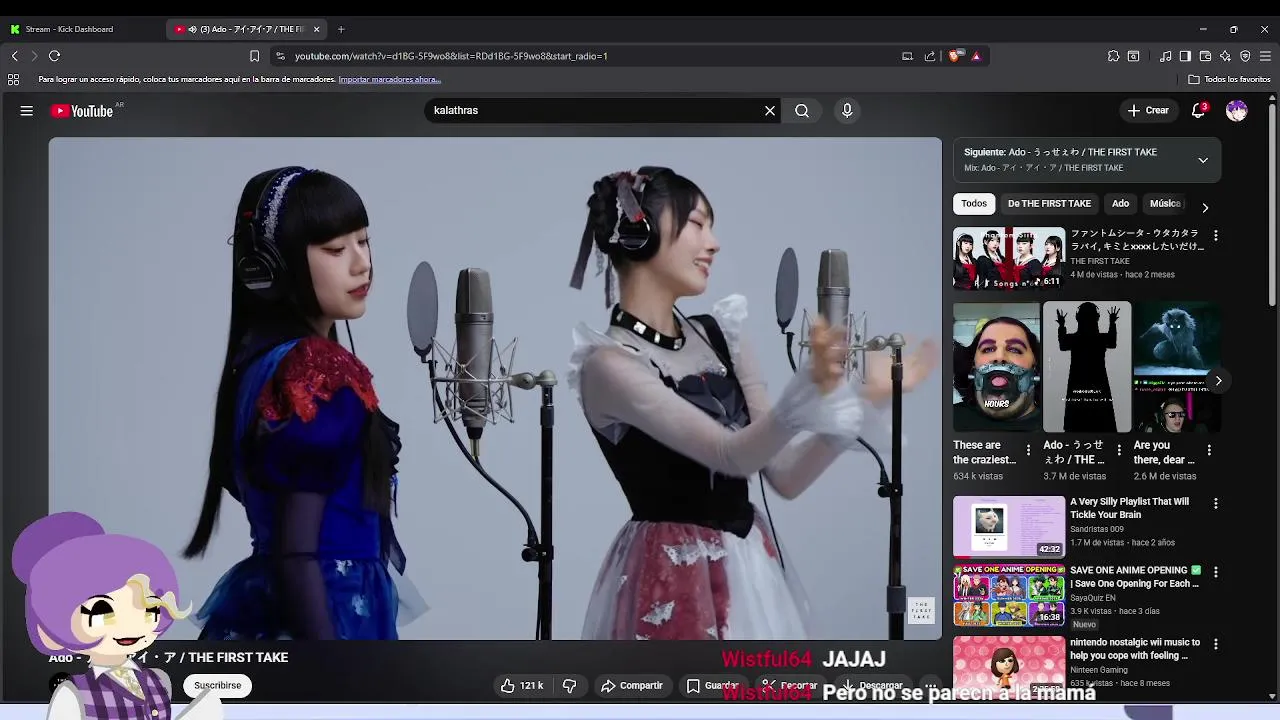Open the SAVE ONE ANIME OPENING thumbnail

(1009, 596)
